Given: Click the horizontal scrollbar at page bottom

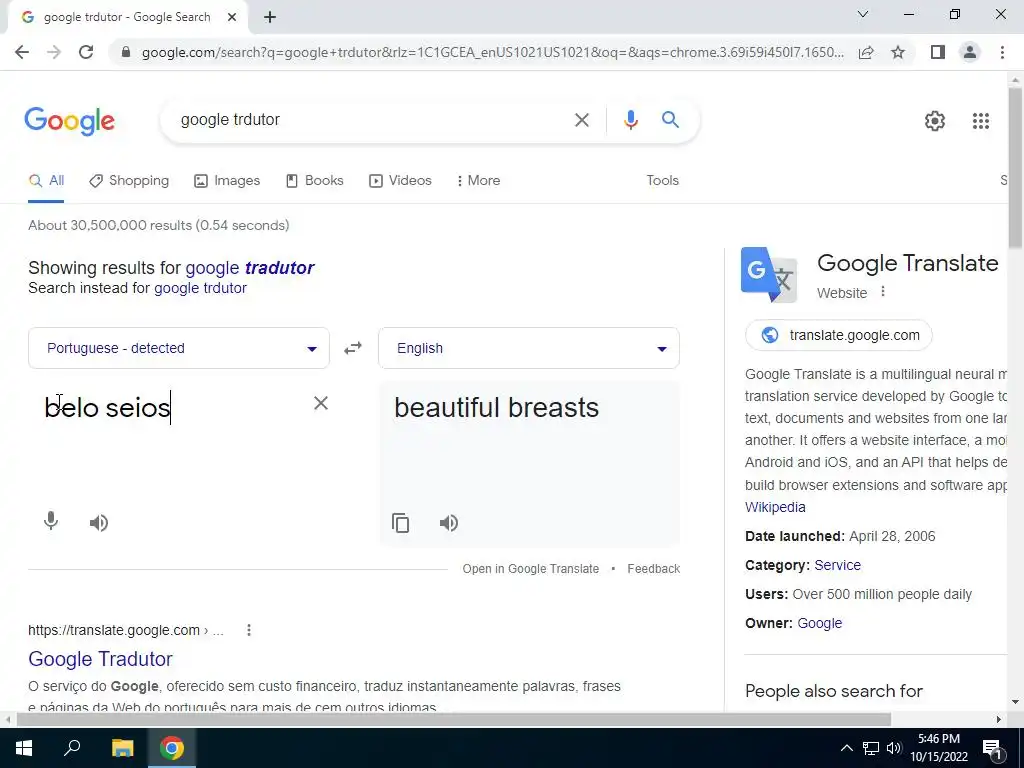Looking at the screenshot, I should (454, 720).
